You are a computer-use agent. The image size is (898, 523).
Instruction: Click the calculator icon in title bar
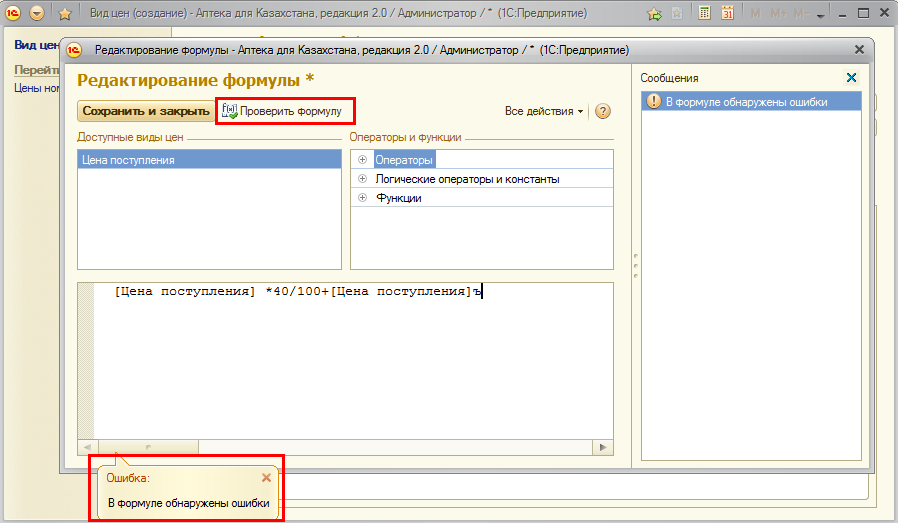click(705, 14)
